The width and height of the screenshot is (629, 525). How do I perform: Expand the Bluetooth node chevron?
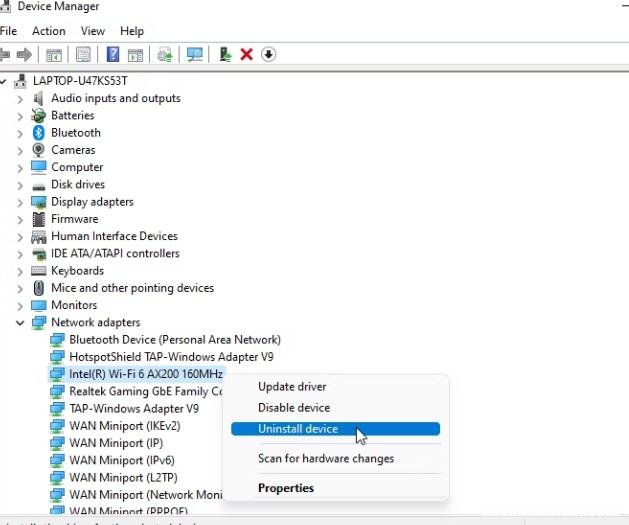point(20,134)
